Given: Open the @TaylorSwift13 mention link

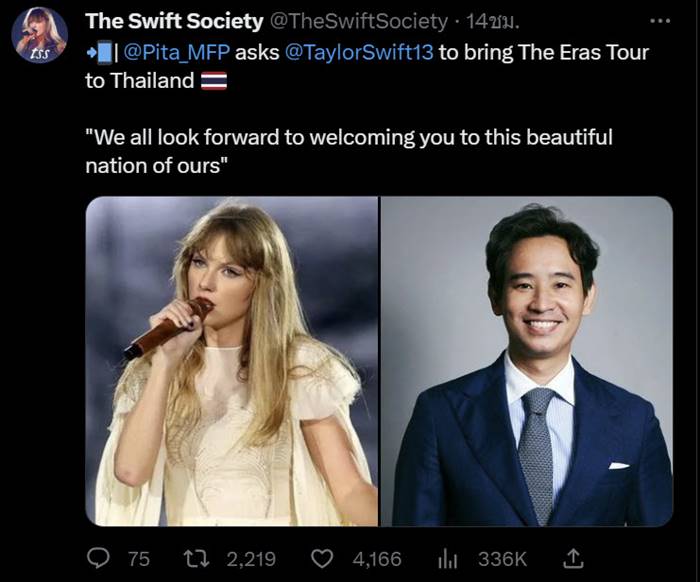Looking at the screenshot, I should click(359, 52).
